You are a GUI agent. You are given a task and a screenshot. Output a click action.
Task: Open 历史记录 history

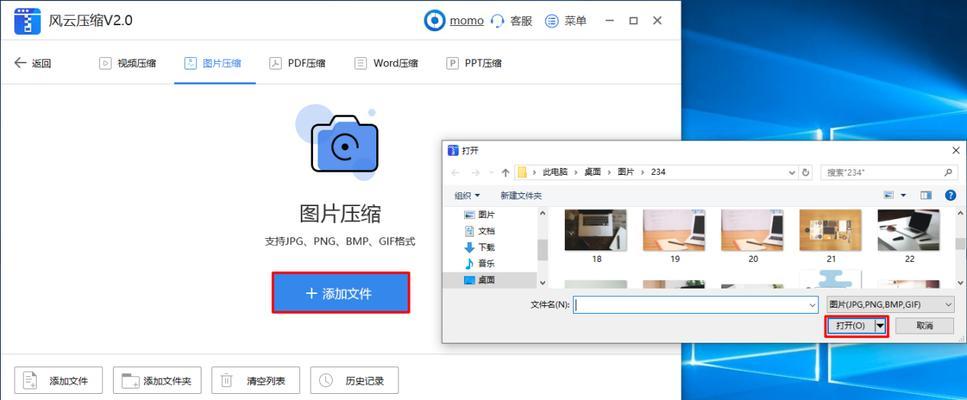tap(355, 380)
